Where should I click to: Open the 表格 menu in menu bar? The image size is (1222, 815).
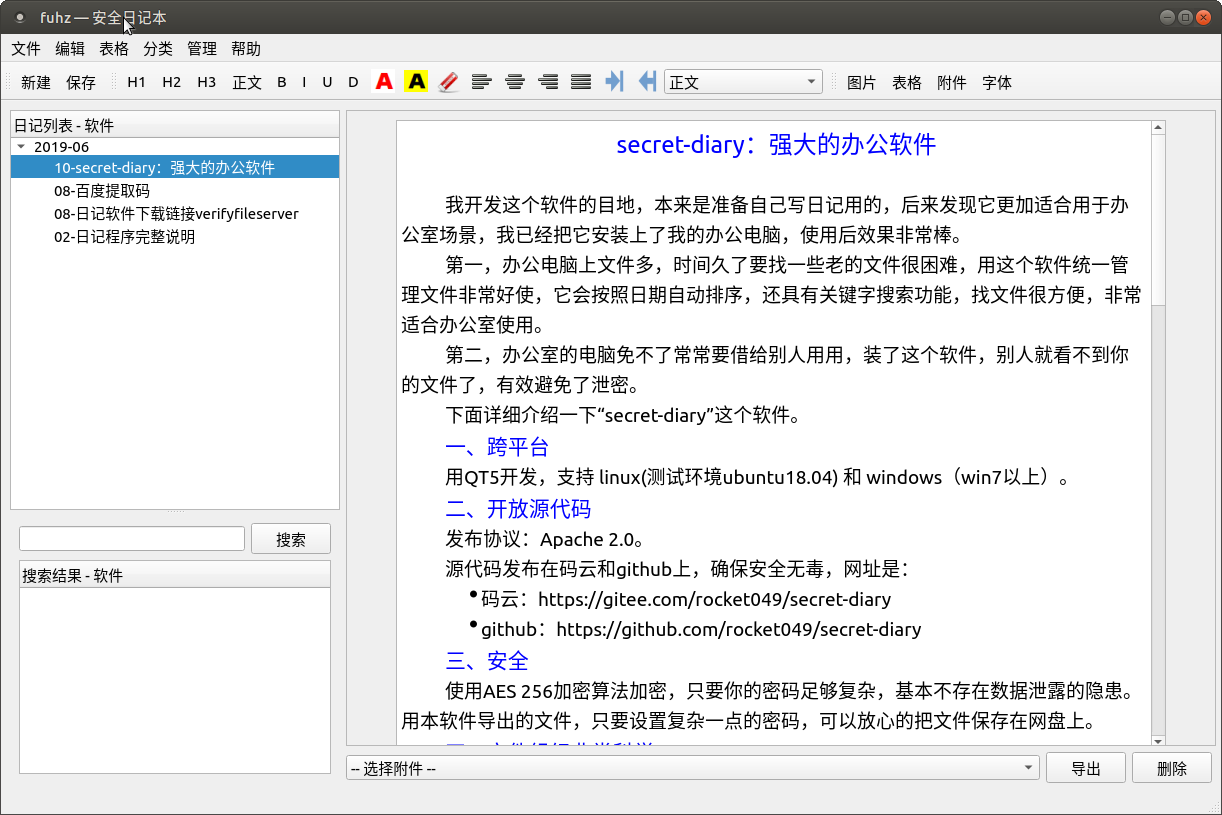(114, 48)
